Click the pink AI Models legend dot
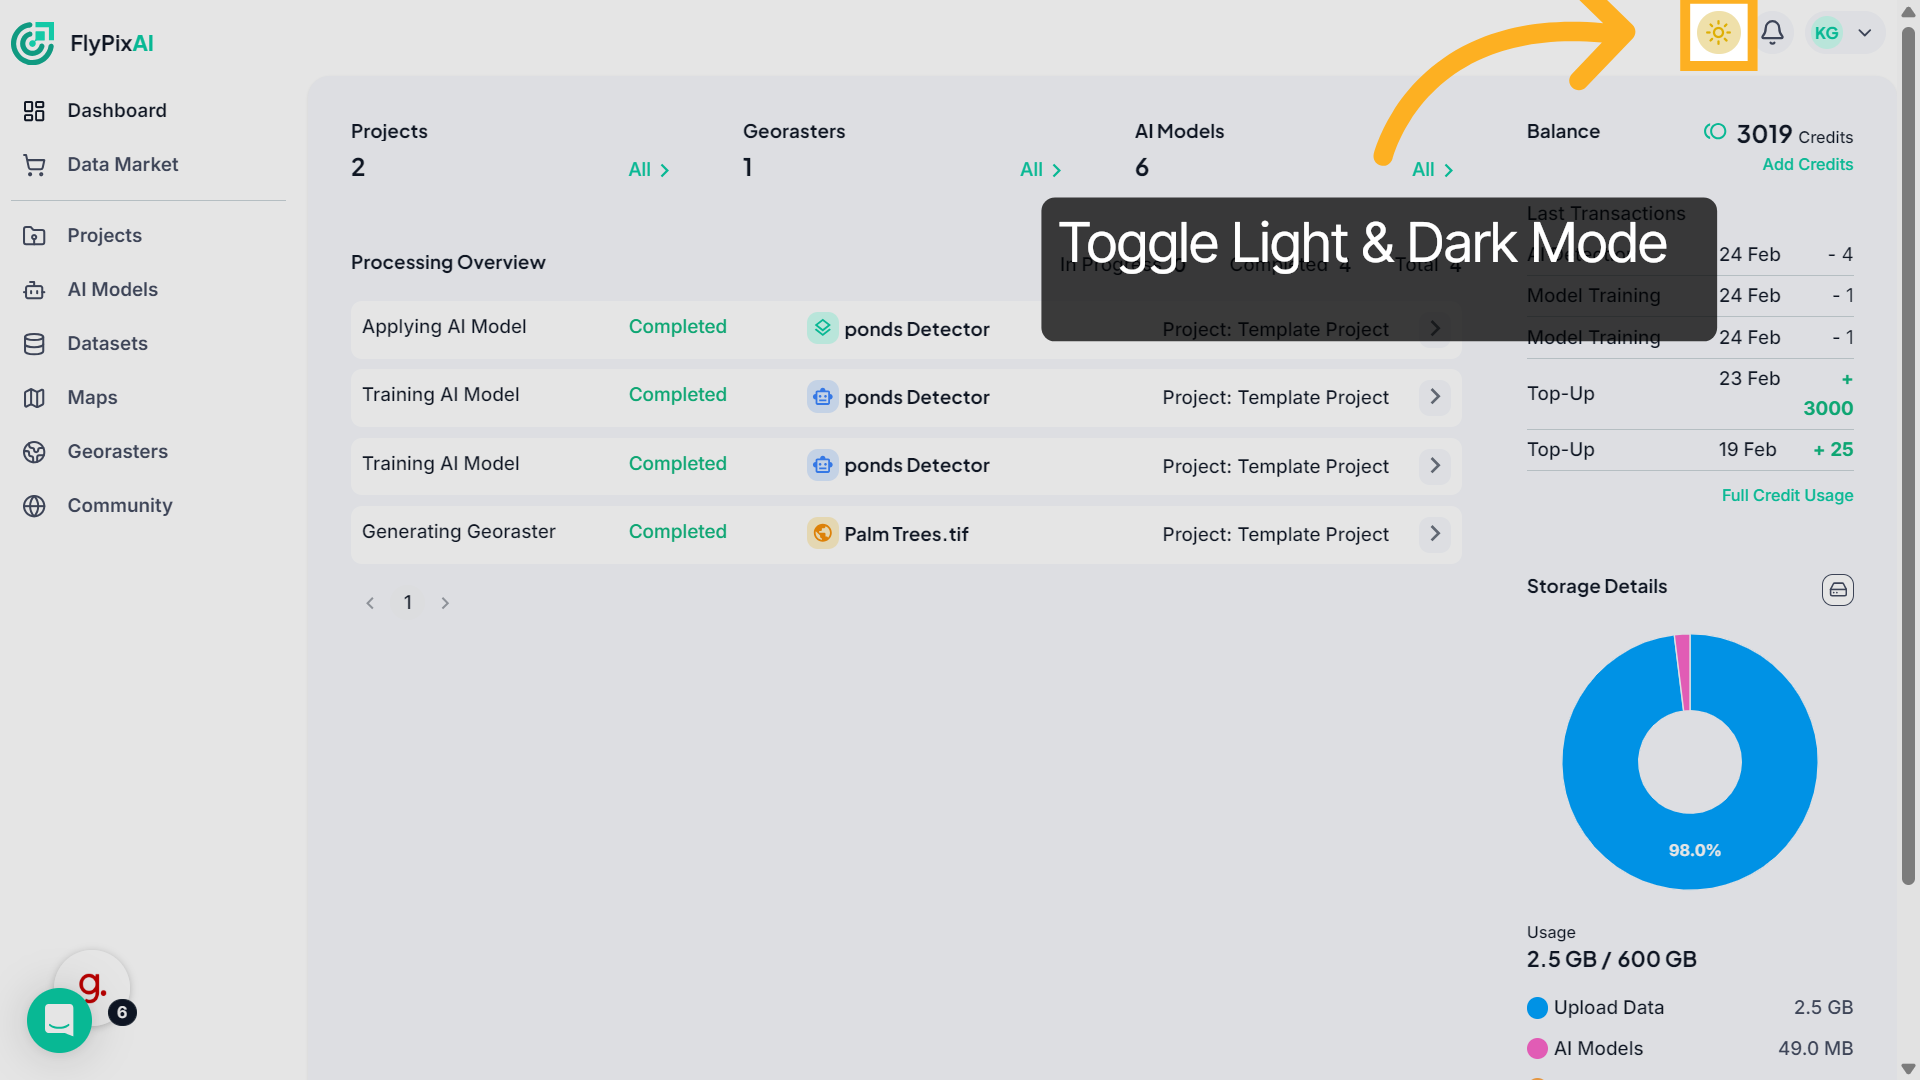Image resolution: width=1920 pixels, height=1080 pixels. pos(1537,1049)
